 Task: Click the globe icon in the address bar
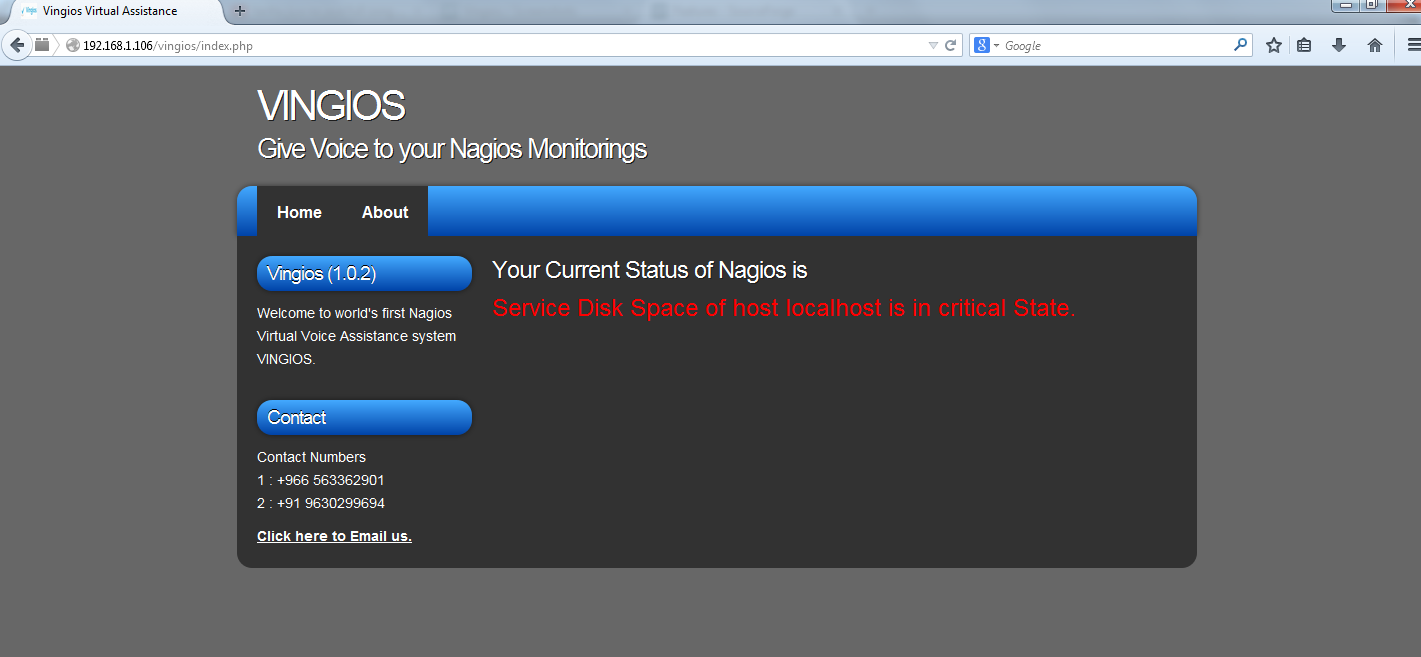coord(71,44)
